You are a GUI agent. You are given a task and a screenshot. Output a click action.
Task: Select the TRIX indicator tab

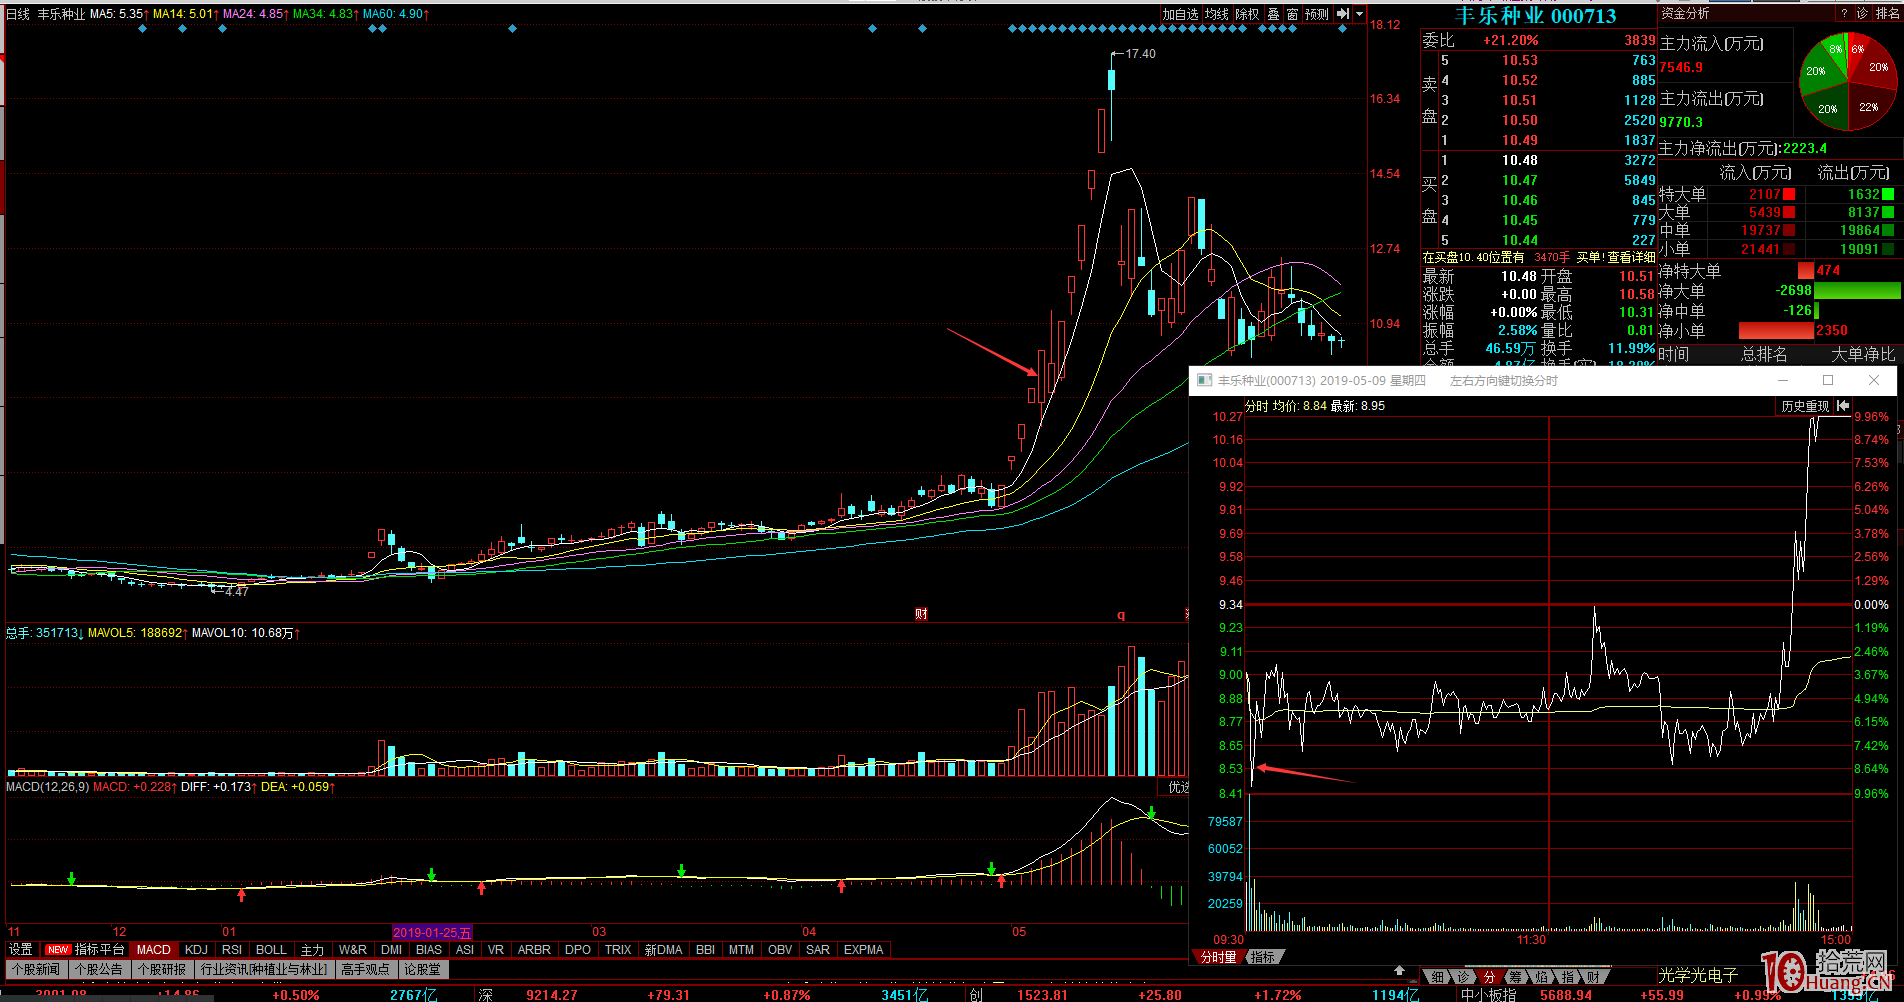(618, 949)
